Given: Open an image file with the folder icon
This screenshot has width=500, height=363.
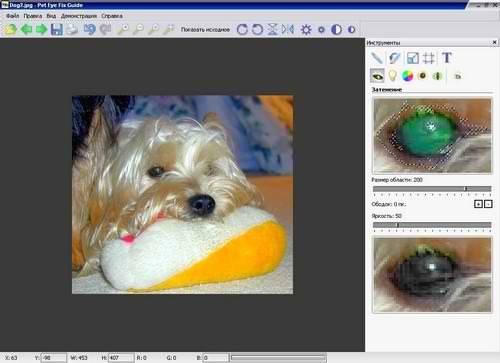Looking at the screenshot, I should tap(11, 29).
